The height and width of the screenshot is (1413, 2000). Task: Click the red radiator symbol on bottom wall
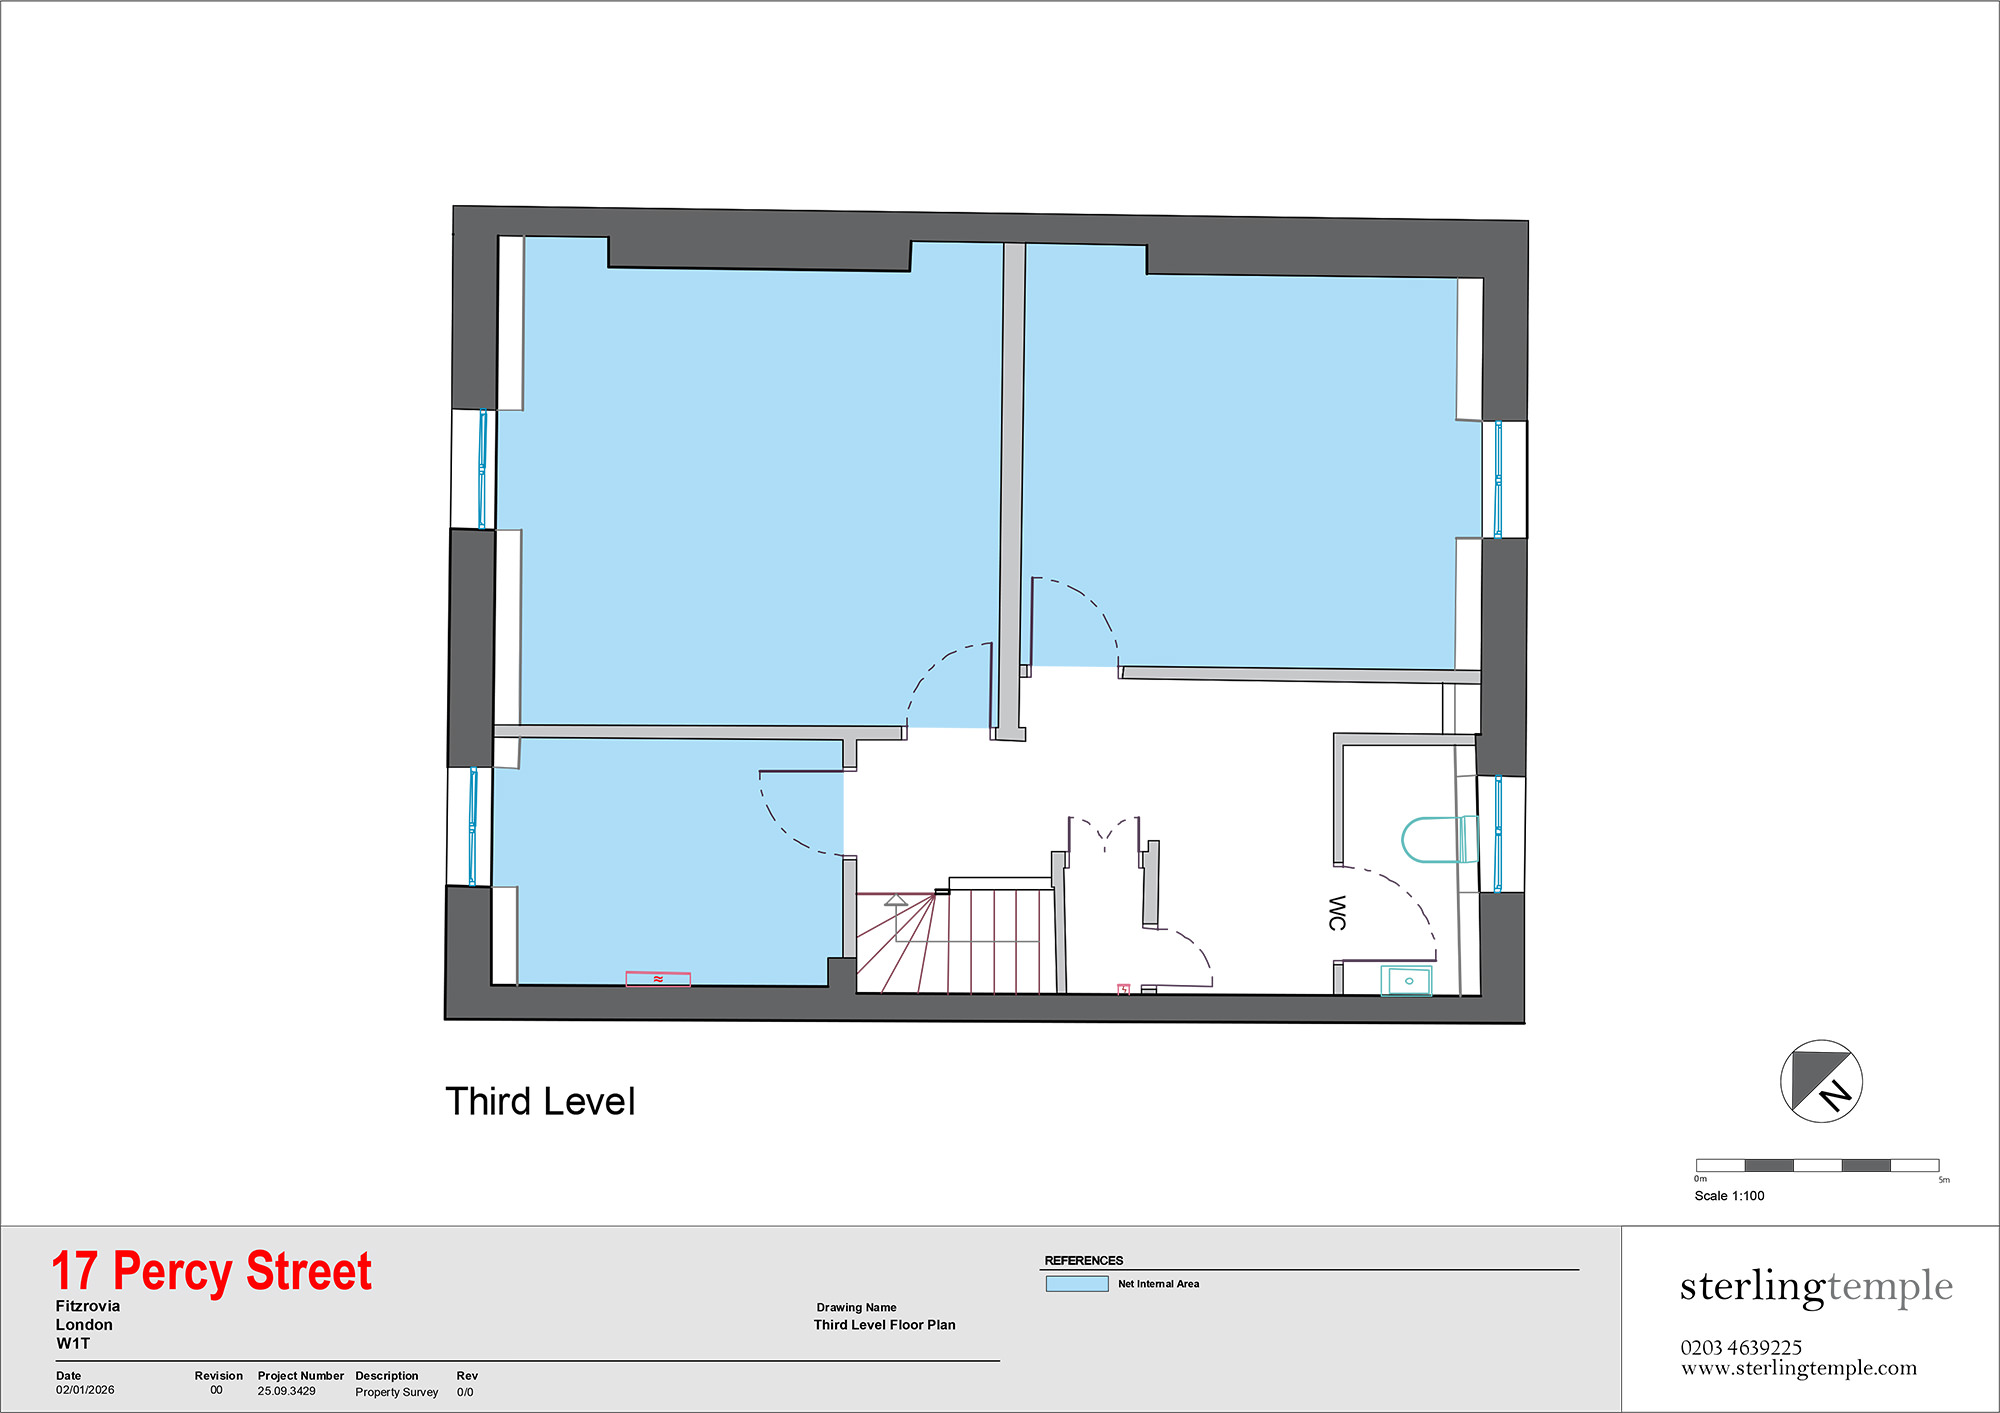pos(658,979)
